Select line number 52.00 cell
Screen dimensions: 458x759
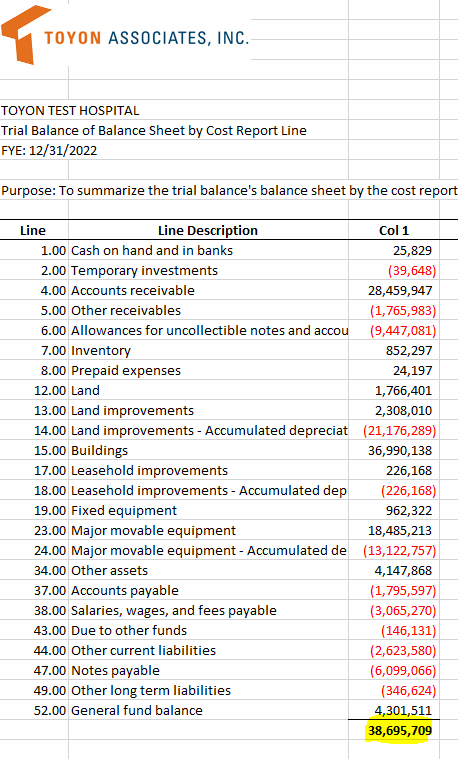click(34, 711)
